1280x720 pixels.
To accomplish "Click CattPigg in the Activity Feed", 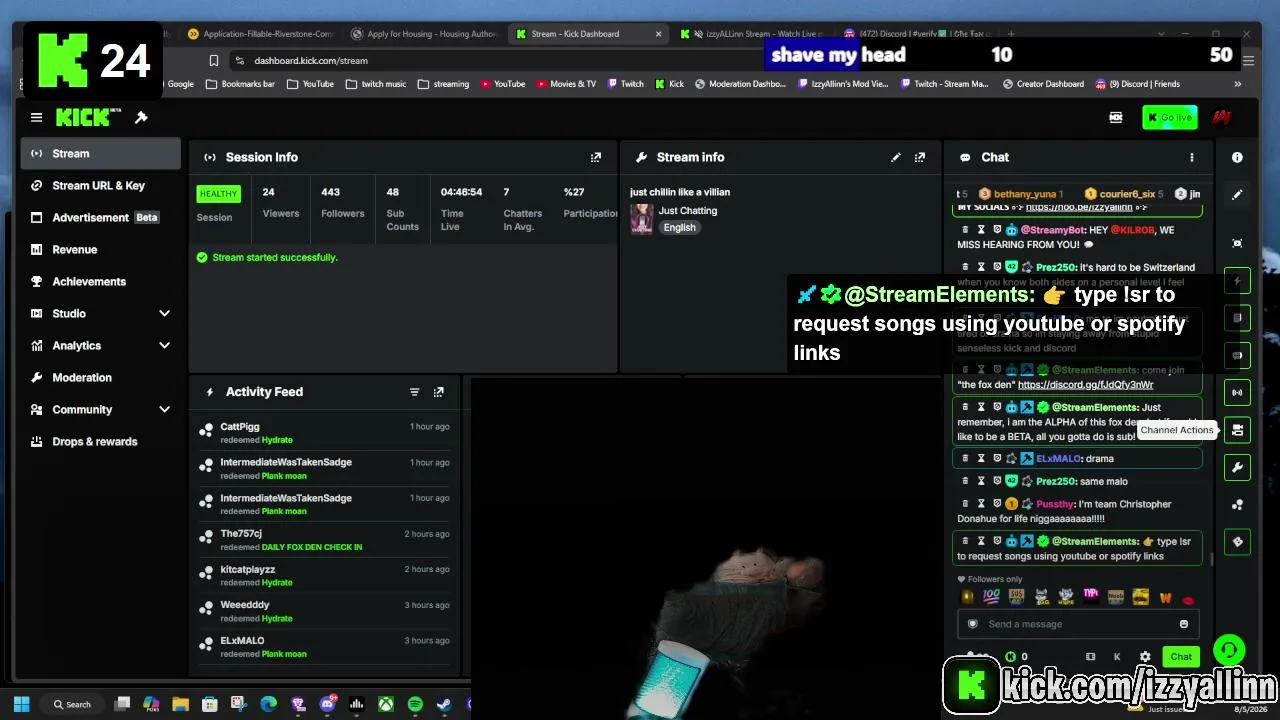I will pyautogui.click(x=240, y=427).
